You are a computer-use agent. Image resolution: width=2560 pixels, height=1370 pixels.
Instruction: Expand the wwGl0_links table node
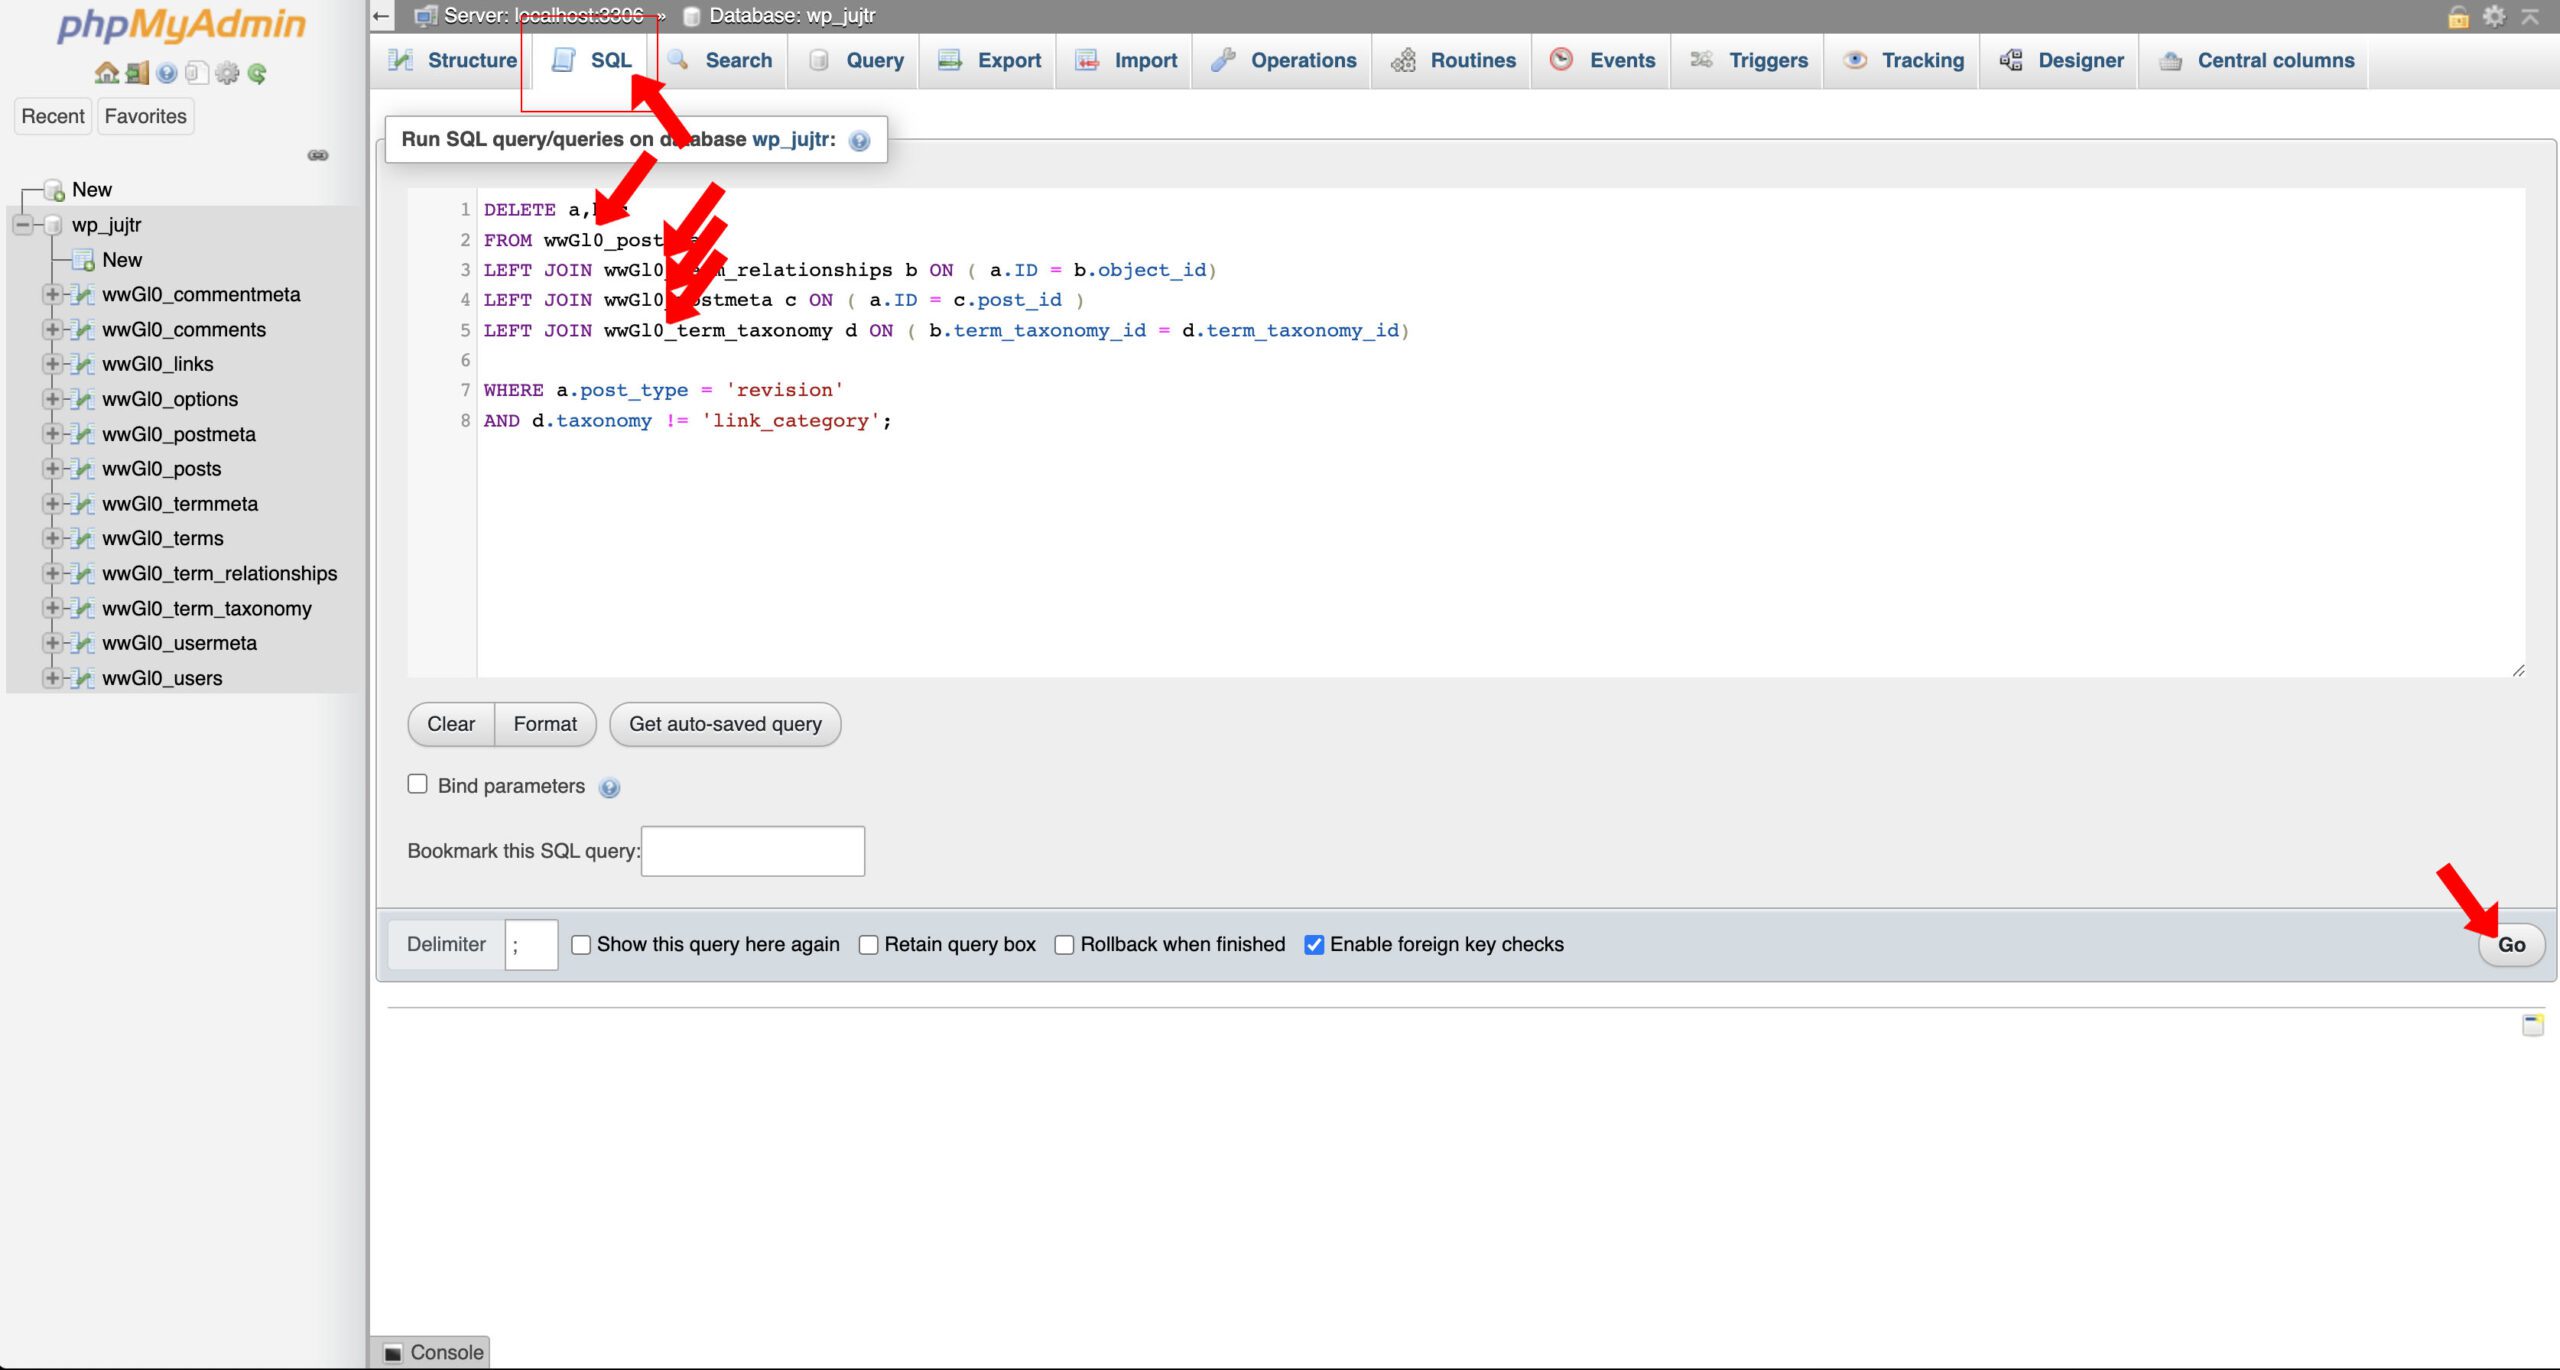pos(52,364)
